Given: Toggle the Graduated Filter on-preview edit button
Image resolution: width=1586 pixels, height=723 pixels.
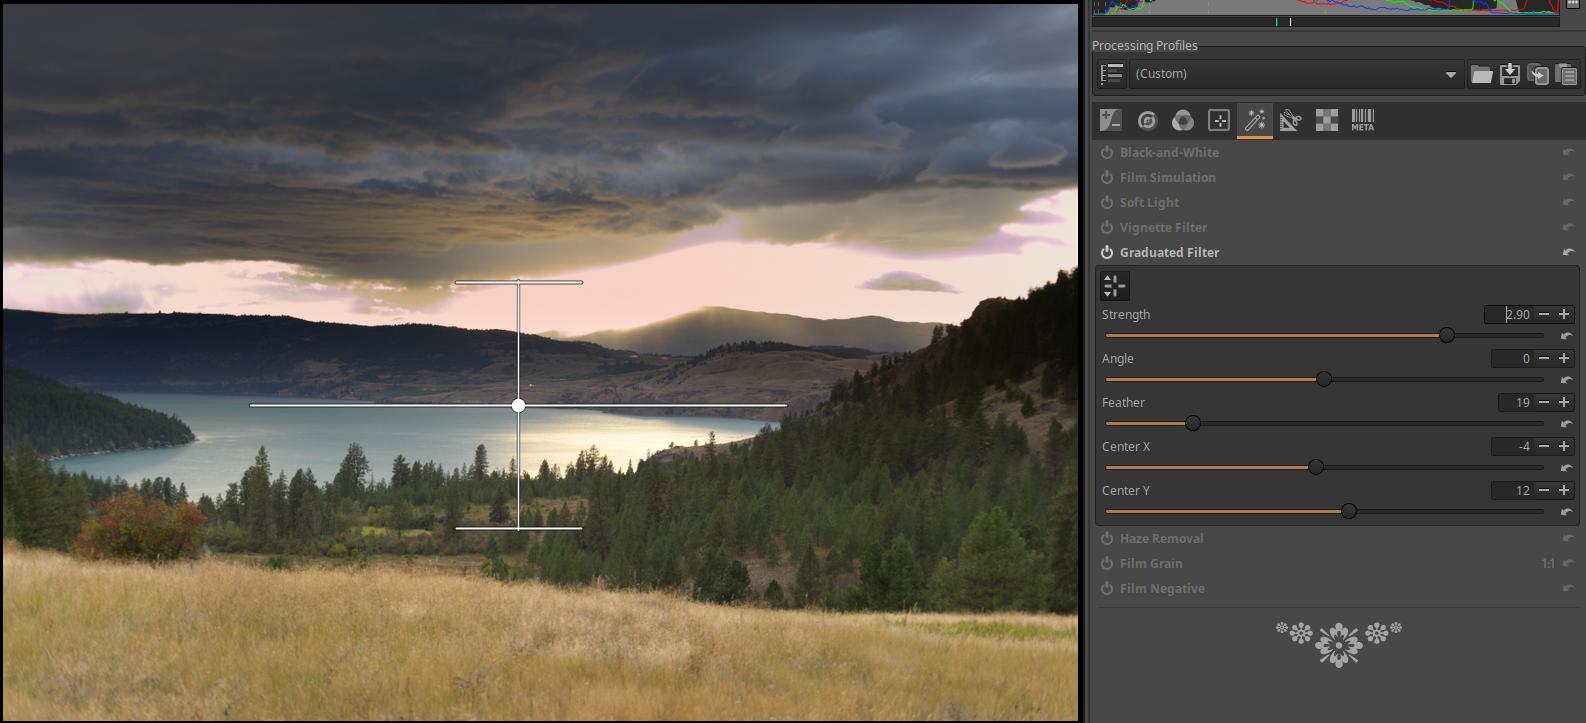Looking at the screenshot, I should point(1114,286).
